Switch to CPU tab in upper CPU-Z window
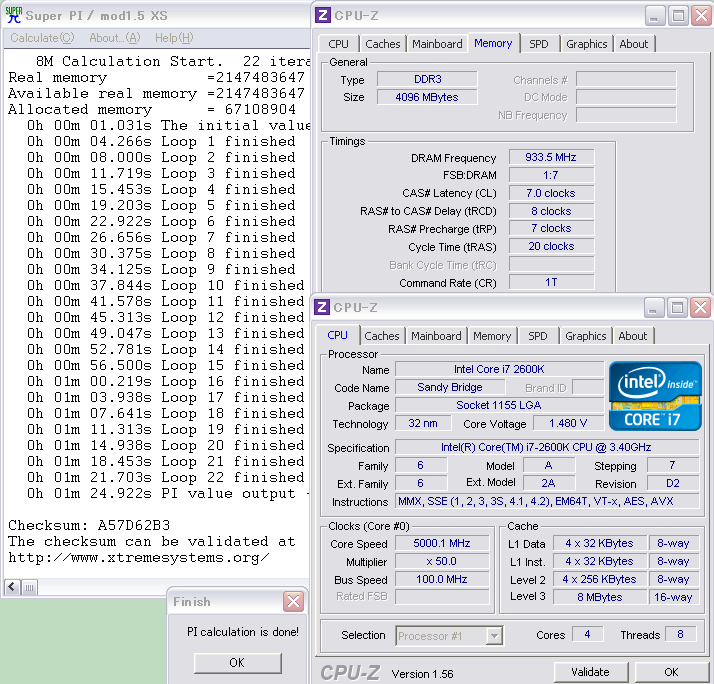 click(x=338, y=44)
